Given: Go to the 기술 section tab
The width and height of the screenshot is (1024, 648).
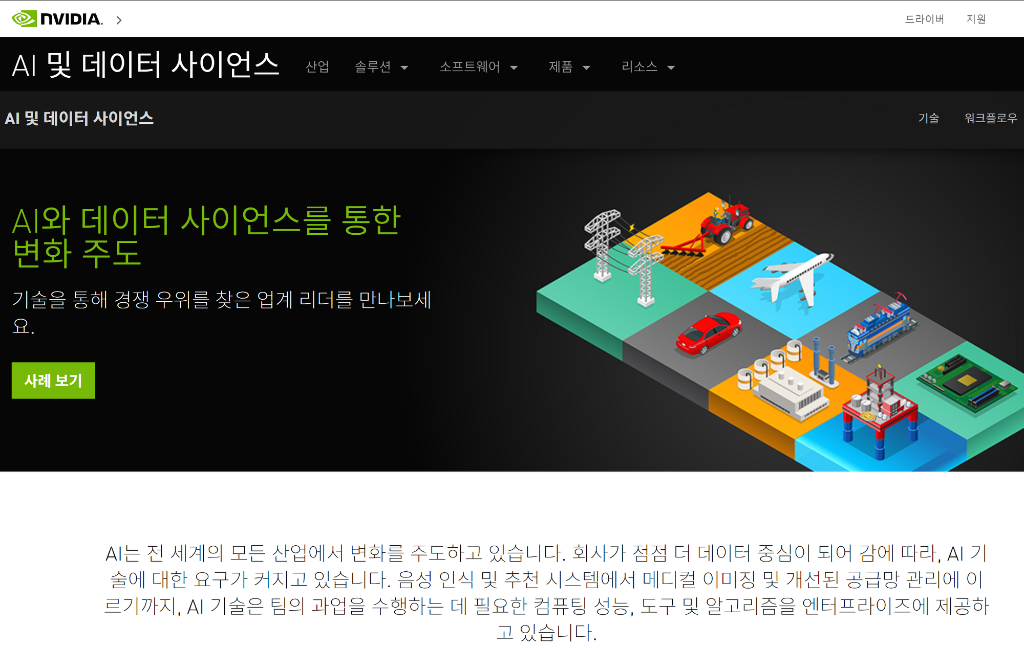Looking at the screenshot, I should click(x=928, y=118).
